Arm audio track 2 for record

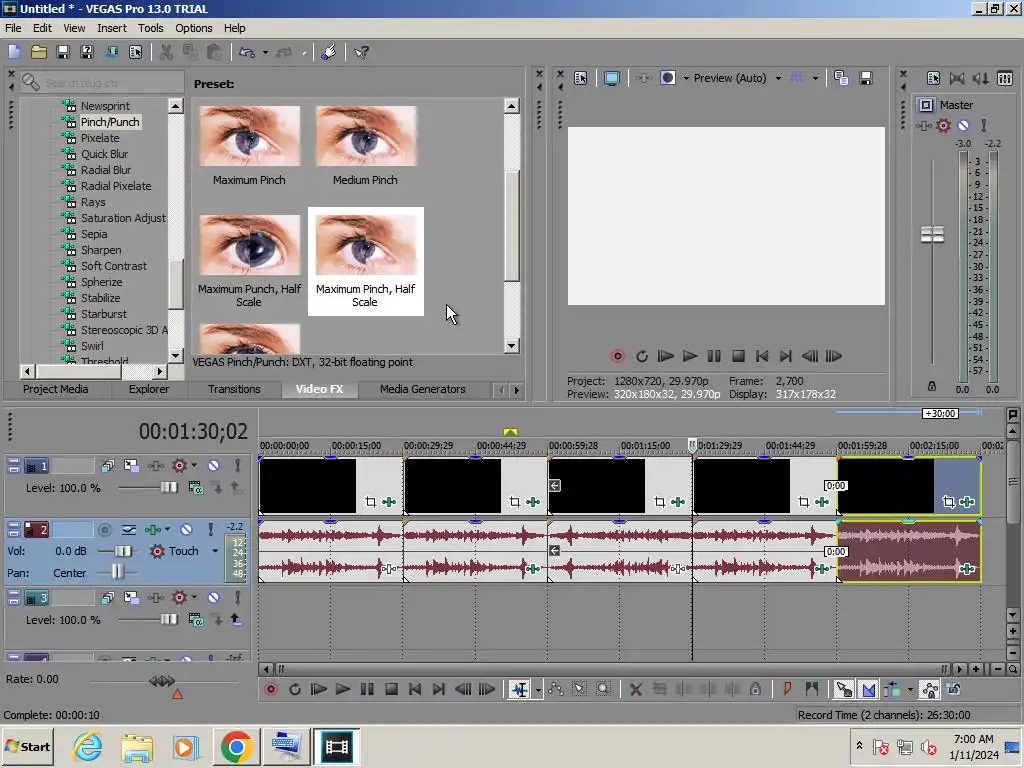(x=104, y=530)
